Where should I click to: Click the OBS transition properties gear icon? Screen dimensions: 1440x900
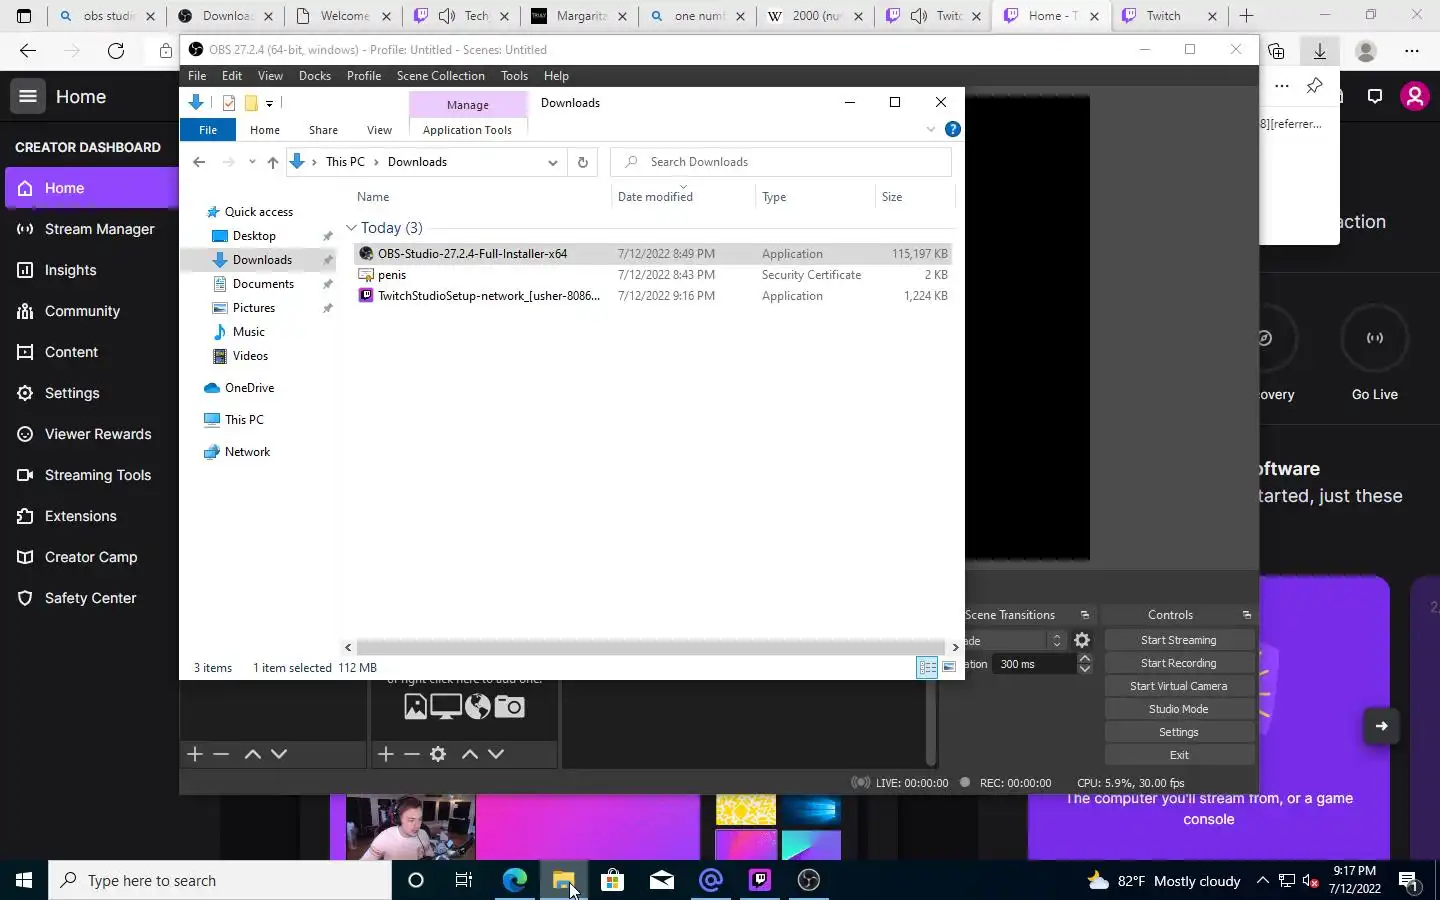(x=1082, y=640)
